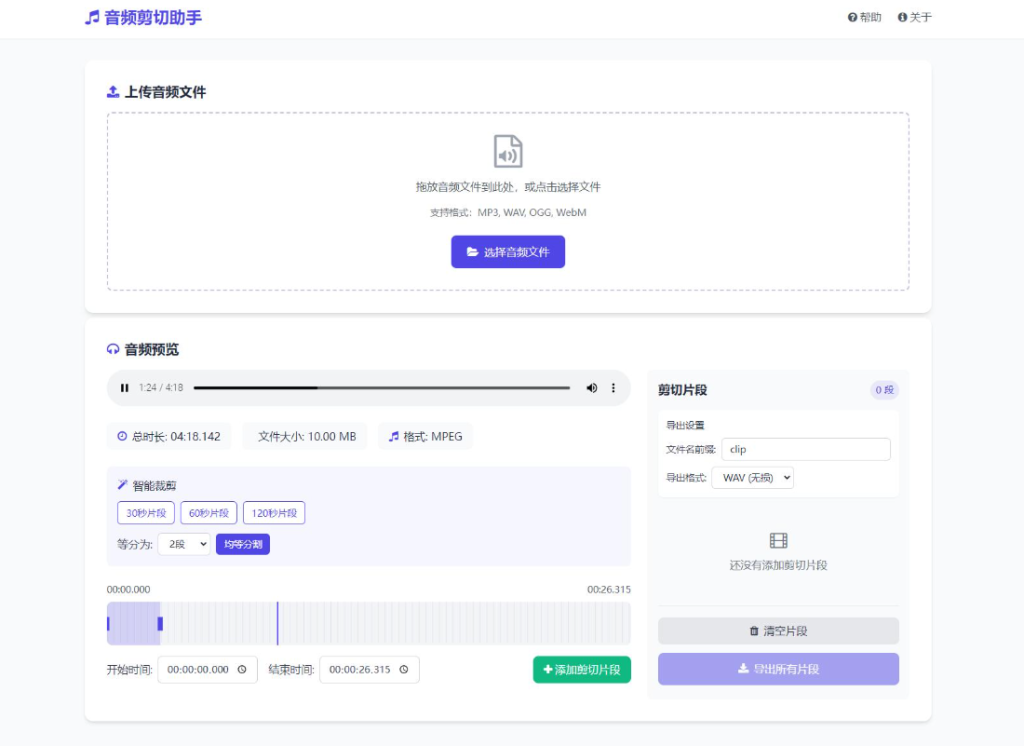Click the clock icon in the 开始时间 field
The height and width of the screenshot is (746, 1024).
(x=244, y=669)
